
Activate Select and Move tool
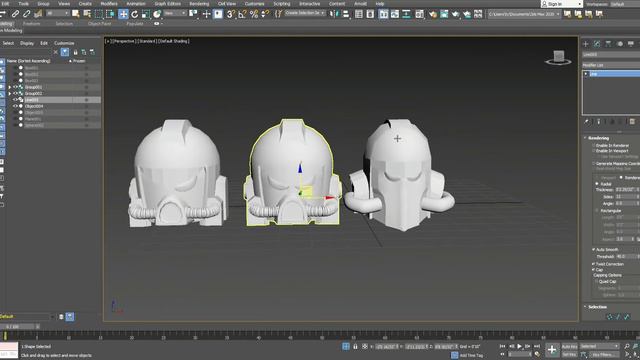click(x=123, y=14)
